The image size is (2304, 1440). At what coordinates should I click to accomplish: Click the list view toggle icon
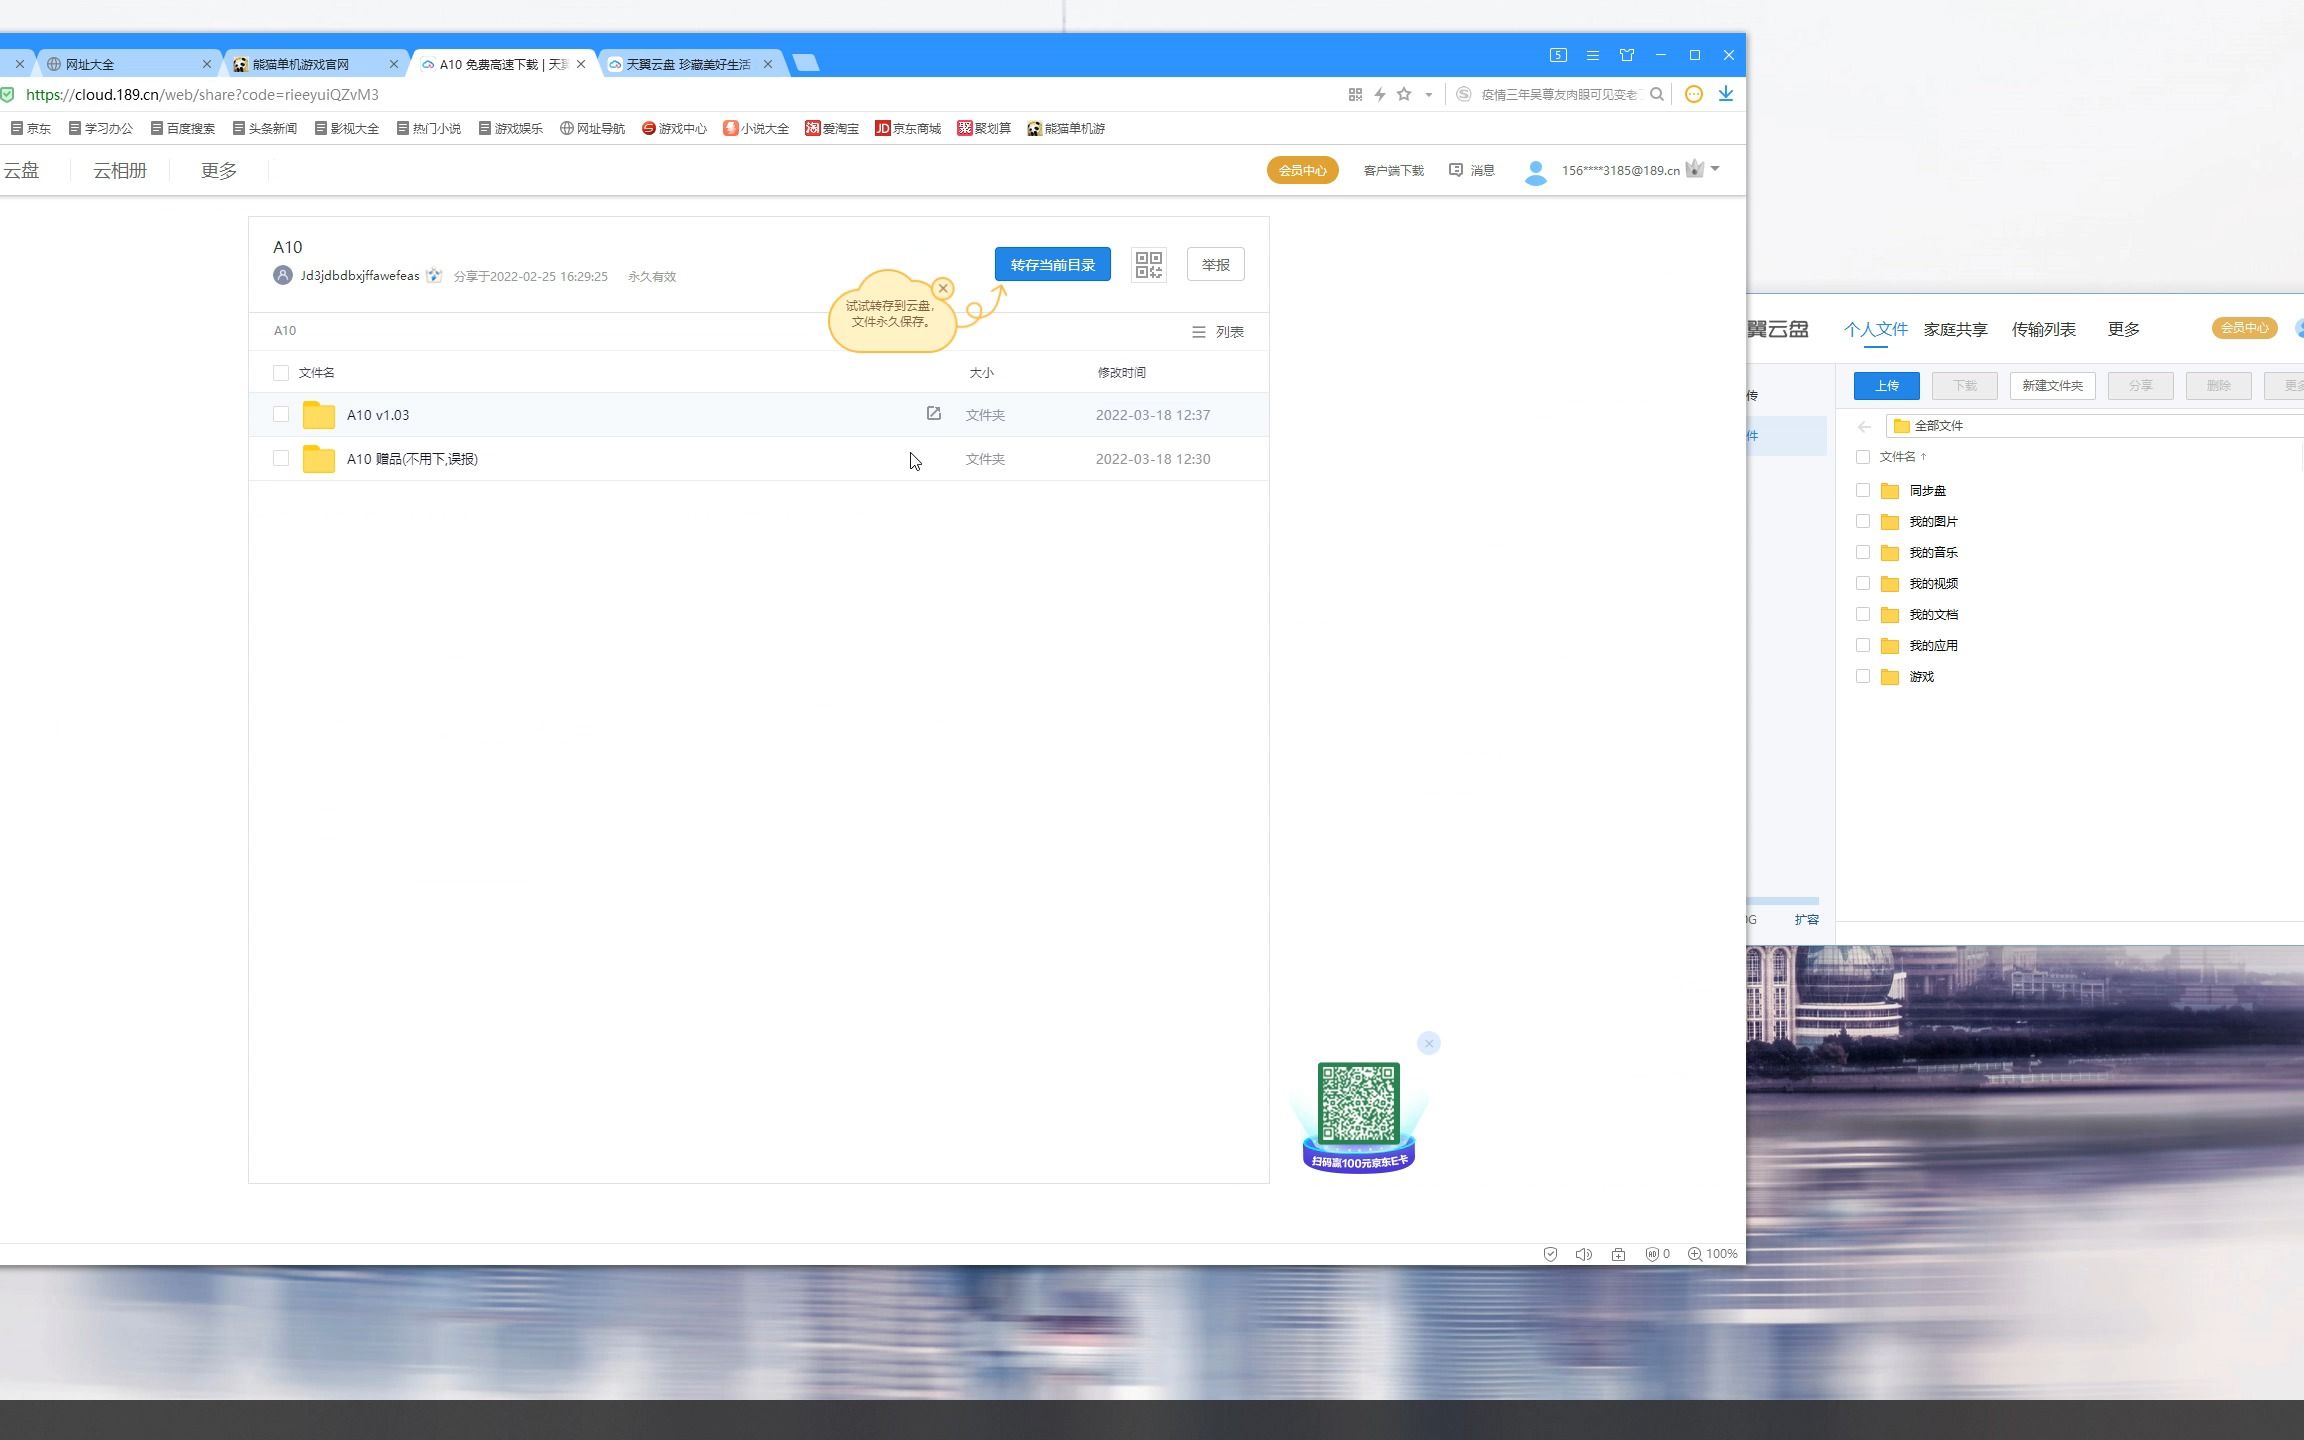[1199, 330]
